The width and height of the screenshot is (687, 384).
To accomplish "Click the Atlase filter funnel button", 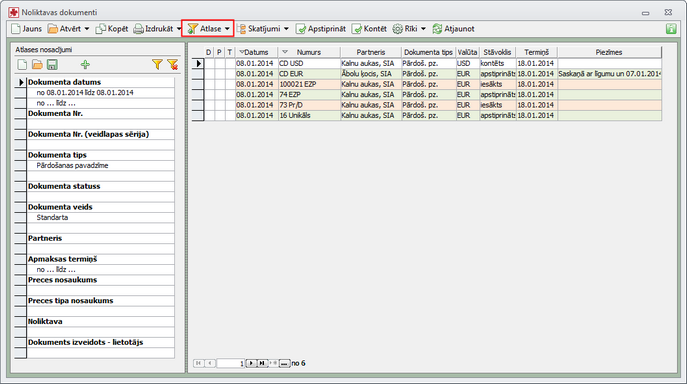I will pos(205,29).
